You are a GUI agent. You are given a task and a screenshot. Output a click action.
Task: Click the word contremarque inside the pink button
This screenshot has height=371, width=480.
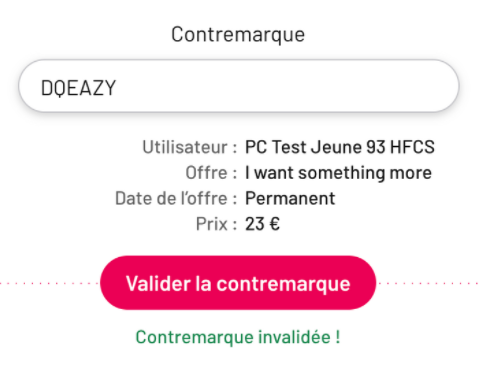click(283, 284)
